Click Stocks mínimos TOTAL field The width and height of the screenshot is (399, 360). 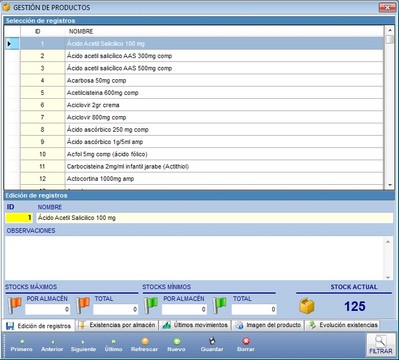pos(254,309)
